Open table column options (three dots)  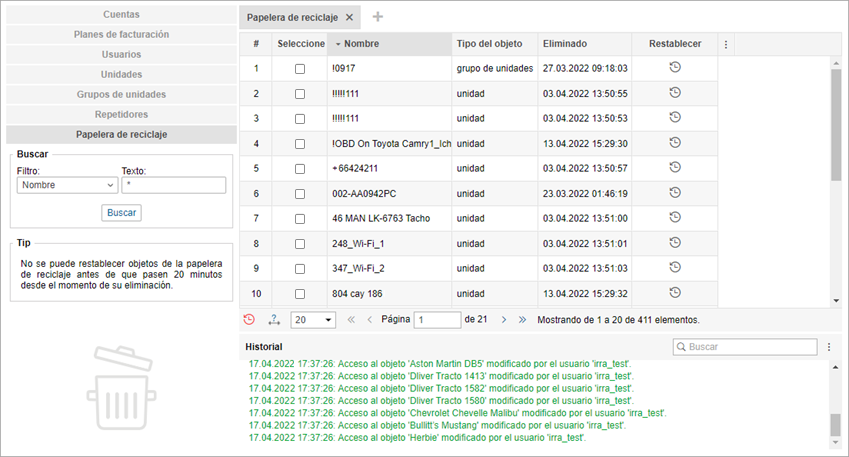[x=726, y=44]
